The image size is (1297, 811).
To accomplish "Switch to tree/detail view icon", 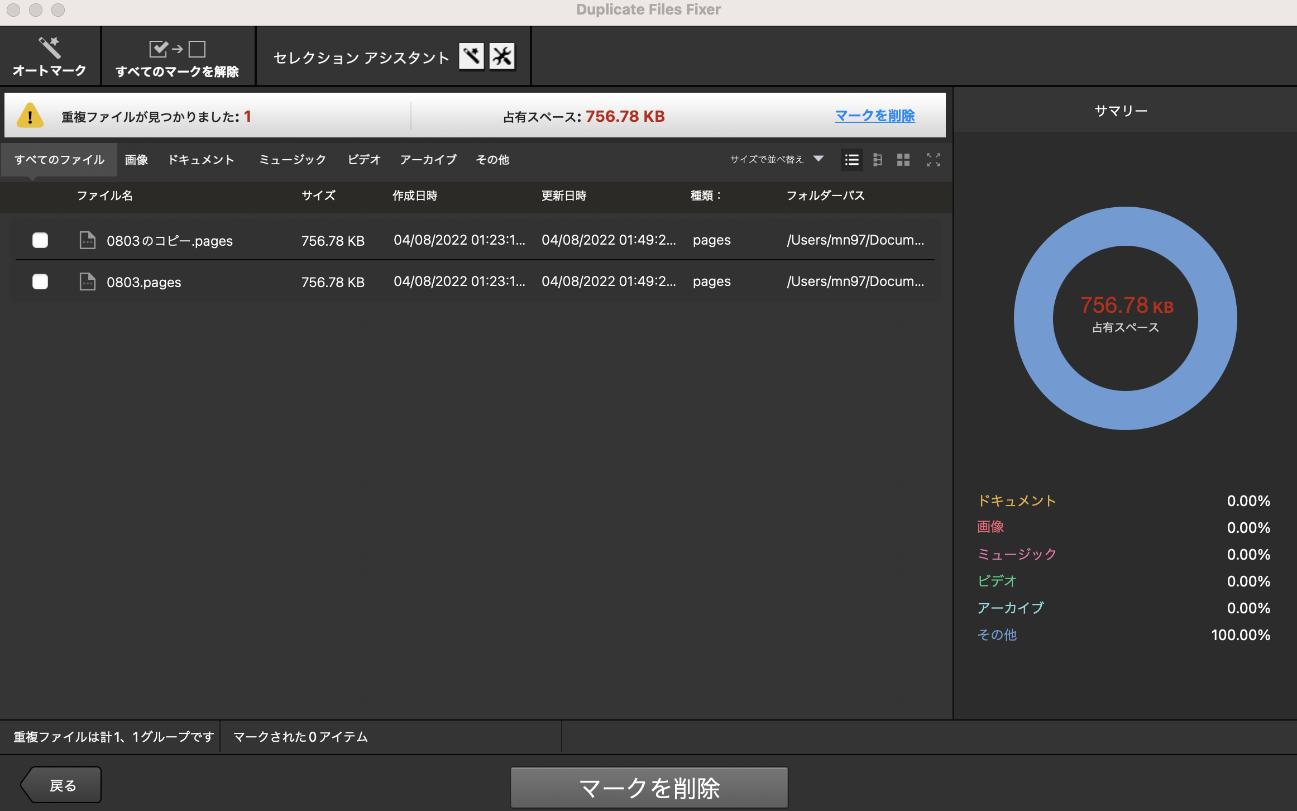I will pyautogui.click(x=877, y=160).
